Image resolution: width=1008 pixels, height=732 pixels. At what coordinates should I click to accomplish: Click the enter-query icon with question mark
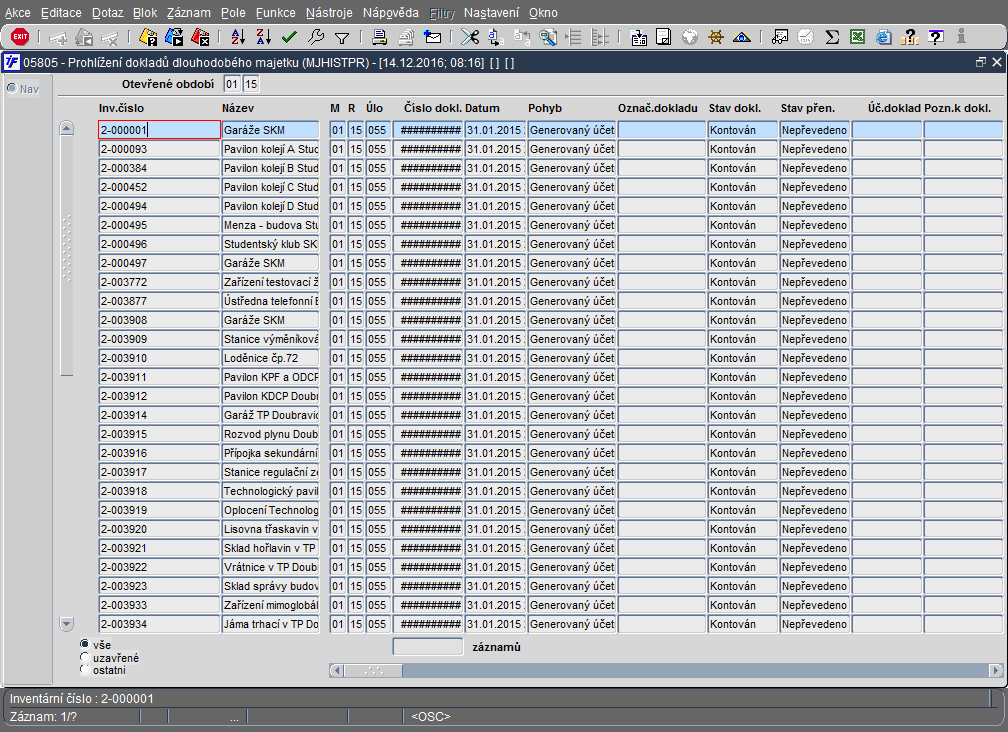(x=148, y=37)
